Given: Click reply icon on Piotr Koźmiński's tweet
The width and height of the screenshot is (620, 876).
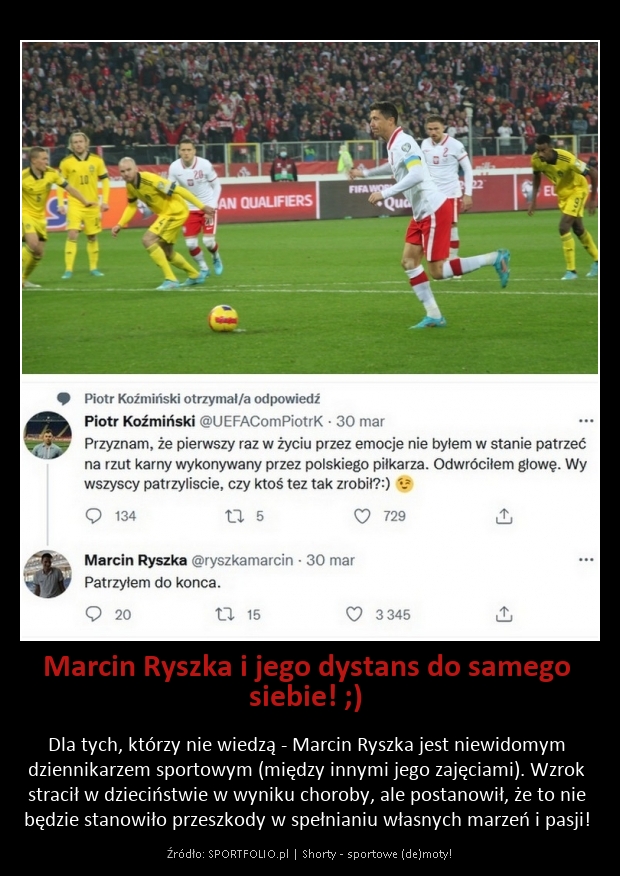Looking at the screenshot, I should 93,516.
